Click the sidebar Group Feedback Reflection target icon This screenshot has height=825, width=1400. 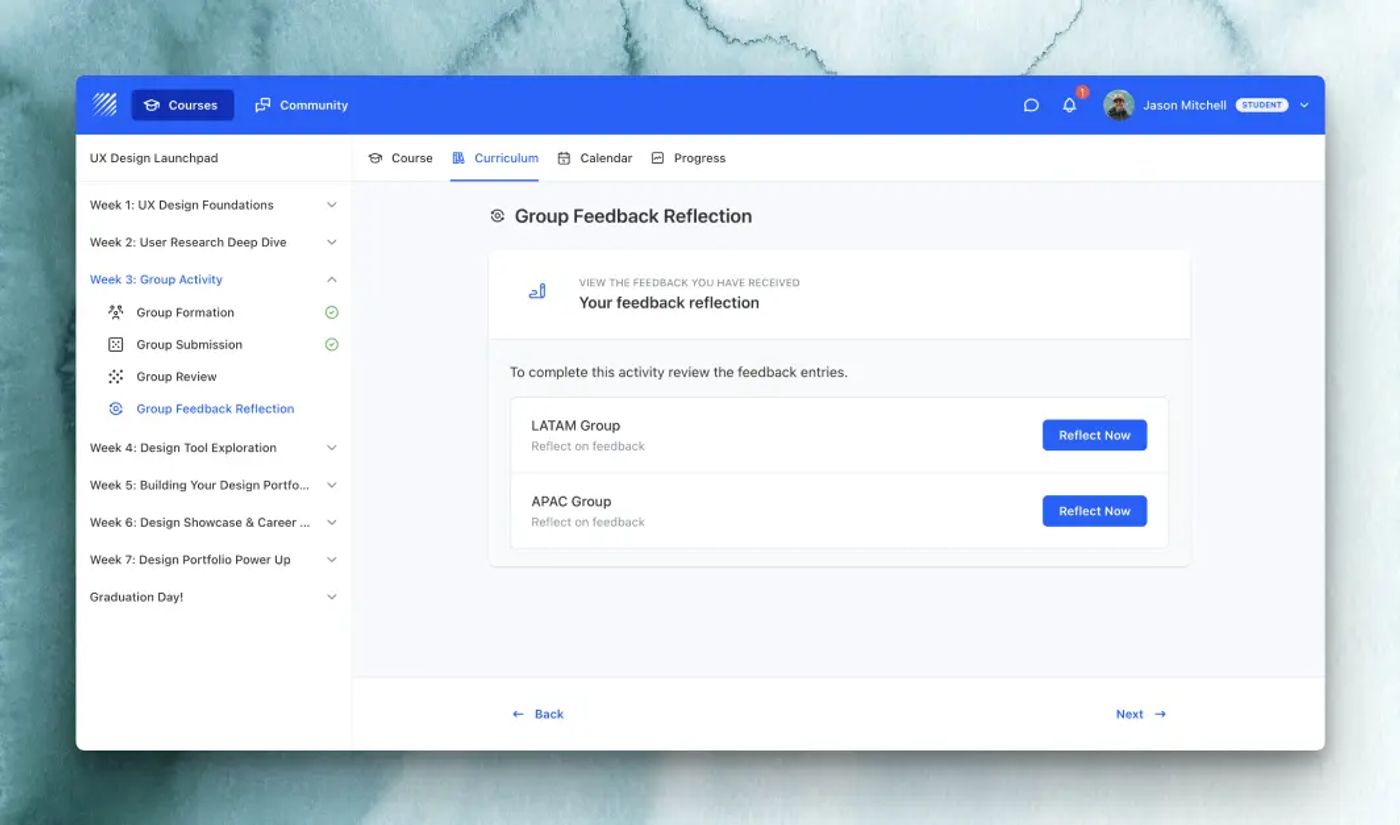116,408
